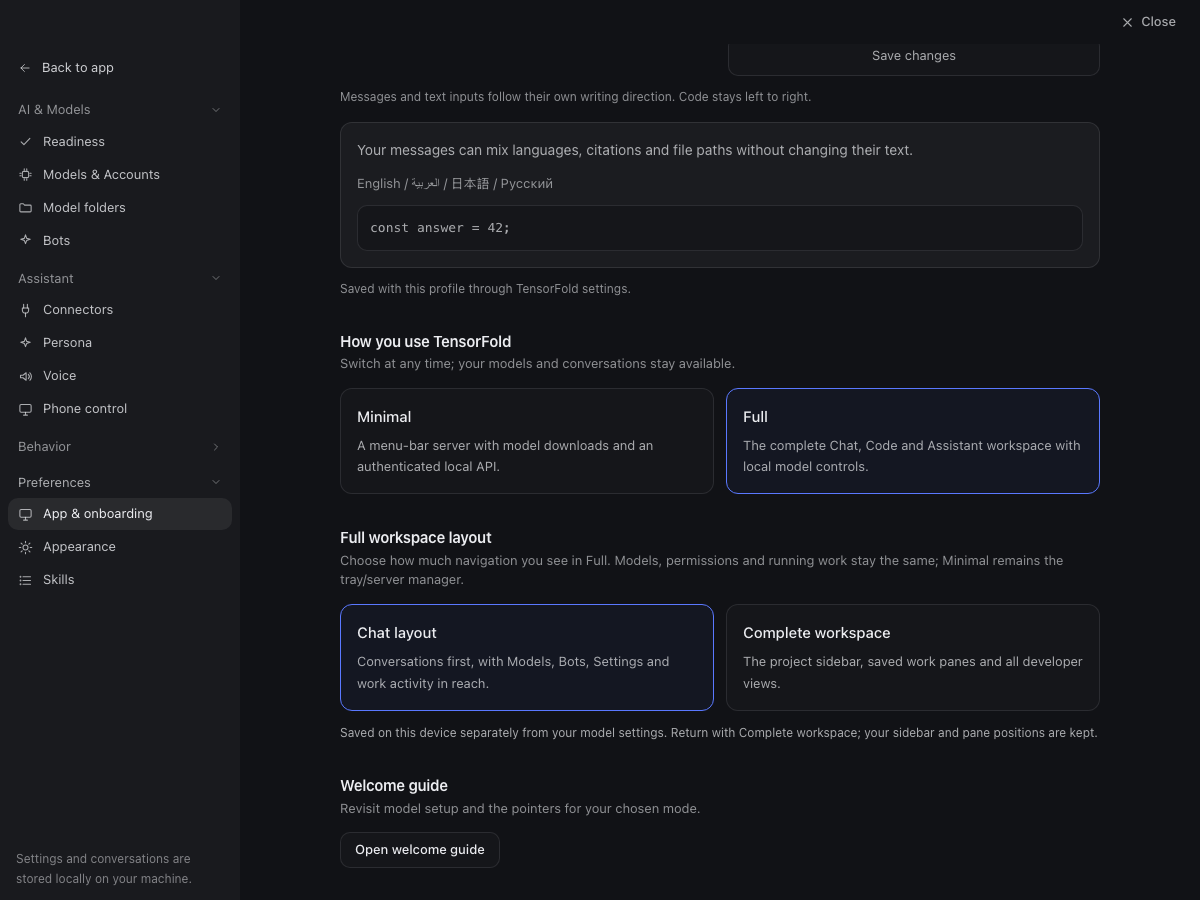Select App & onboarding in sidebar
Viewport: 1200px width, 900px height.
120,514
